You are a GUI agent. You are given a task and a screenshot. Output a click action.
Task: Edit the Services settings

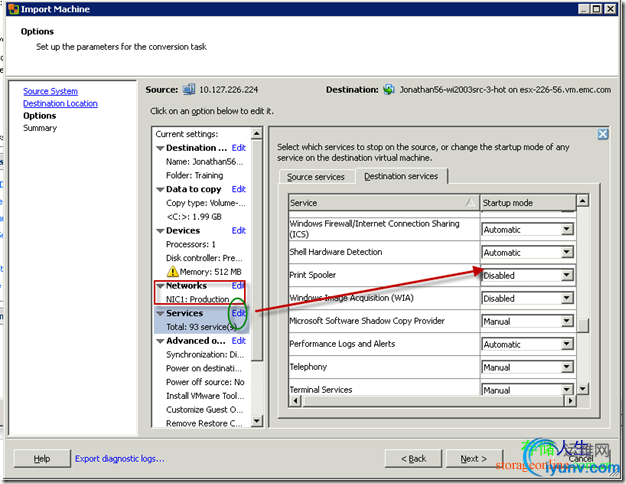coord(238,313)
